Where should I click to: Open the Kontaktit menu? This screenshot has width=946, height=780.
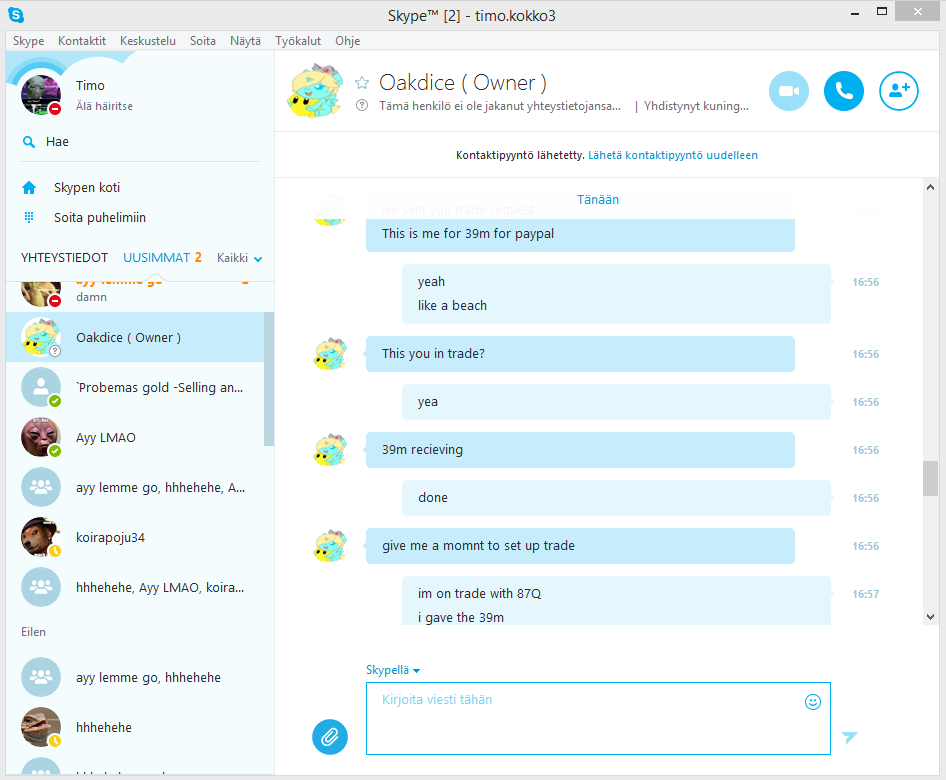point(81,41)
